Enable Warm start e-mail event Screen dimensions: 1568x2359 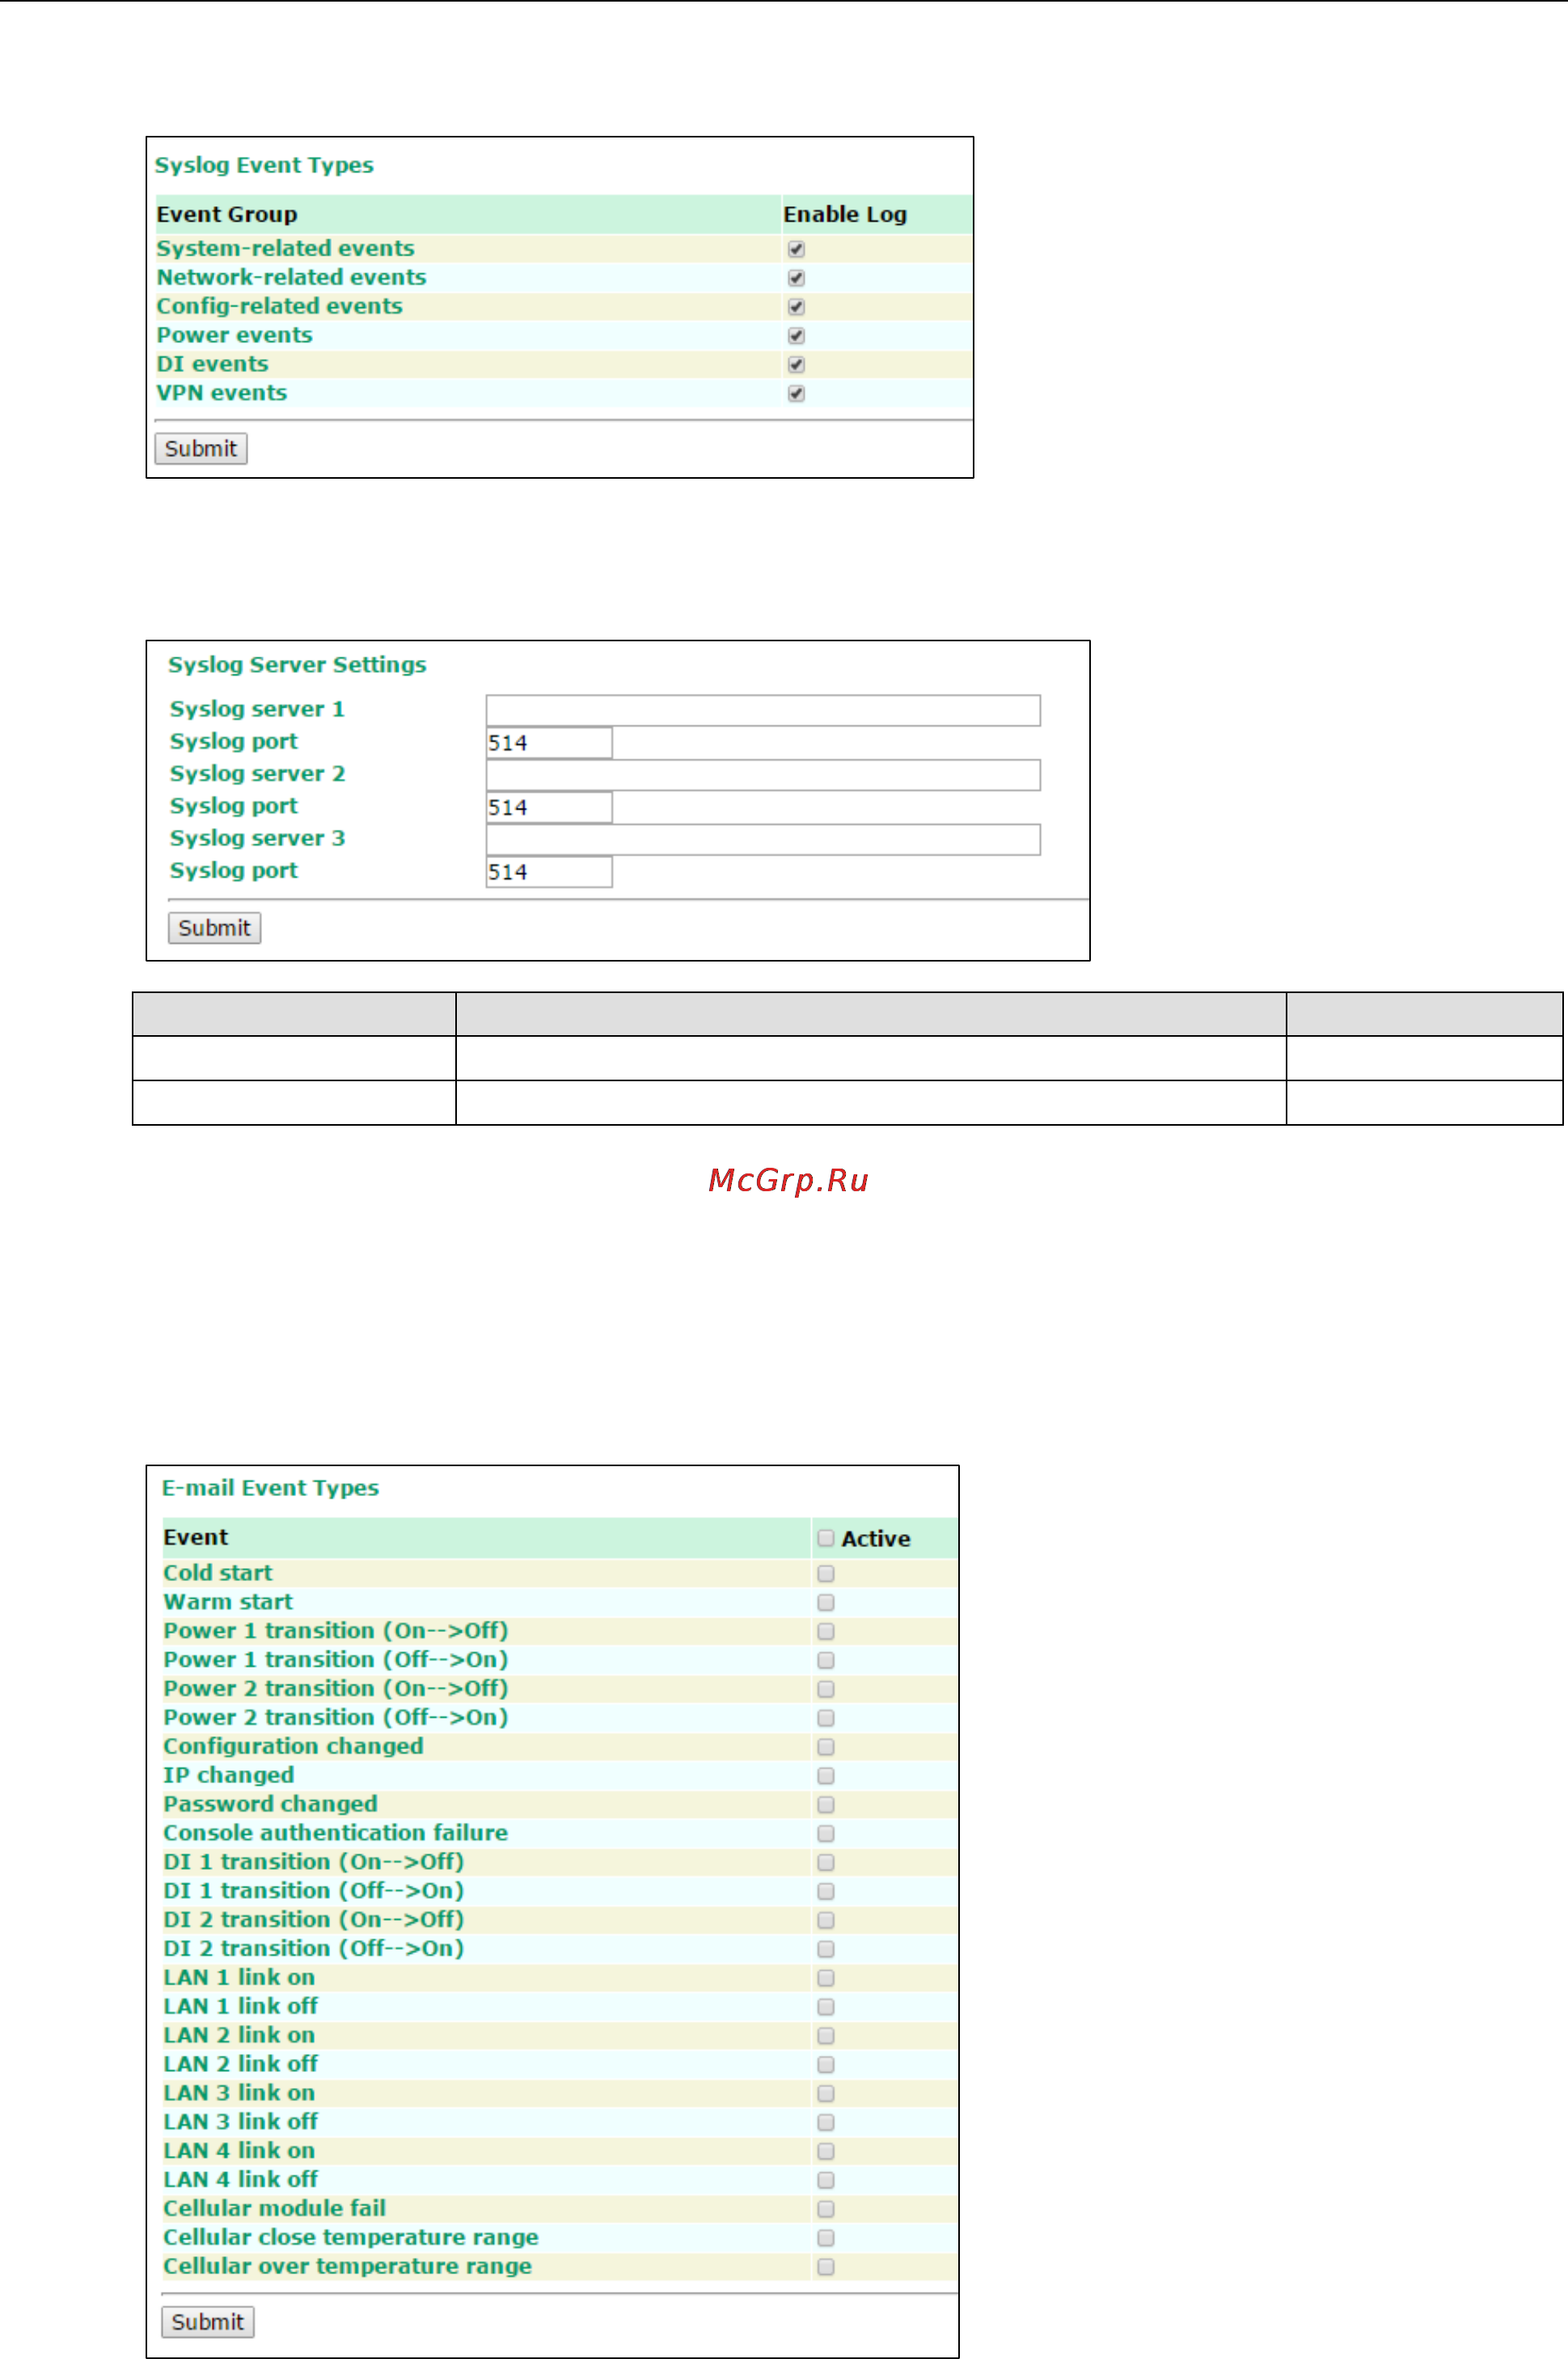pyautogui.click(x=826, y=1602)
